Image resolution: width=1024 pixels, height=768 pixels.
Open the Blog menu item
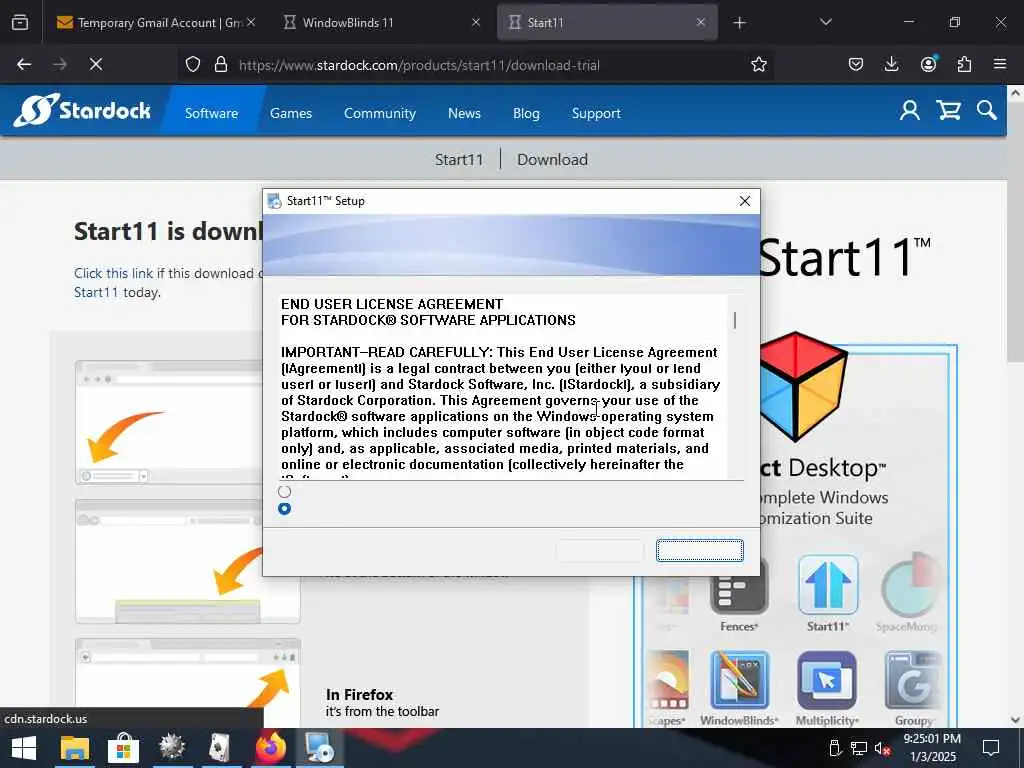coord(526,113)
